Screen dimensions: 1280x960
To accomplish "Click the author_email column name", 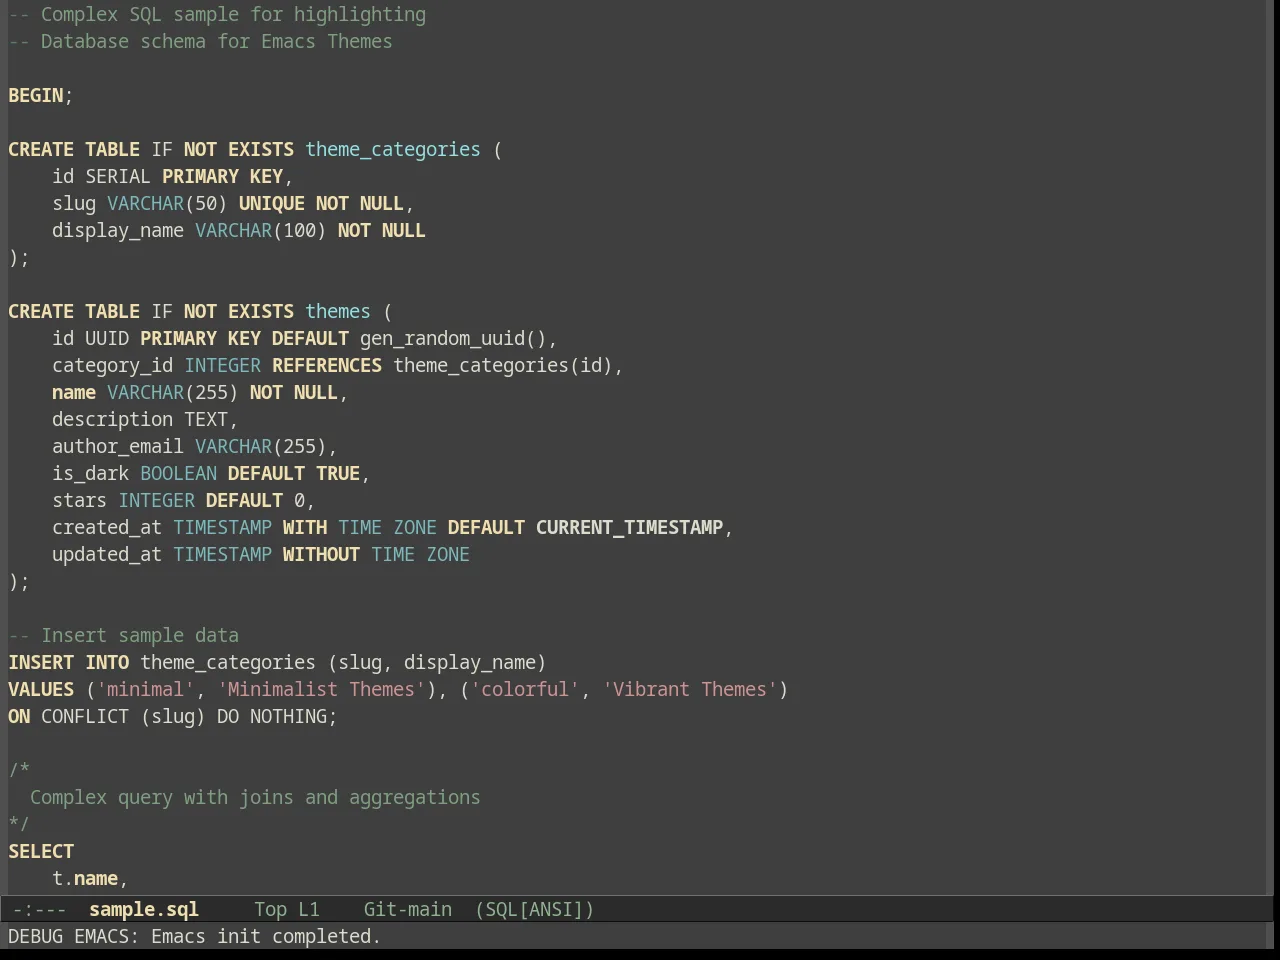I will point(118,447).
